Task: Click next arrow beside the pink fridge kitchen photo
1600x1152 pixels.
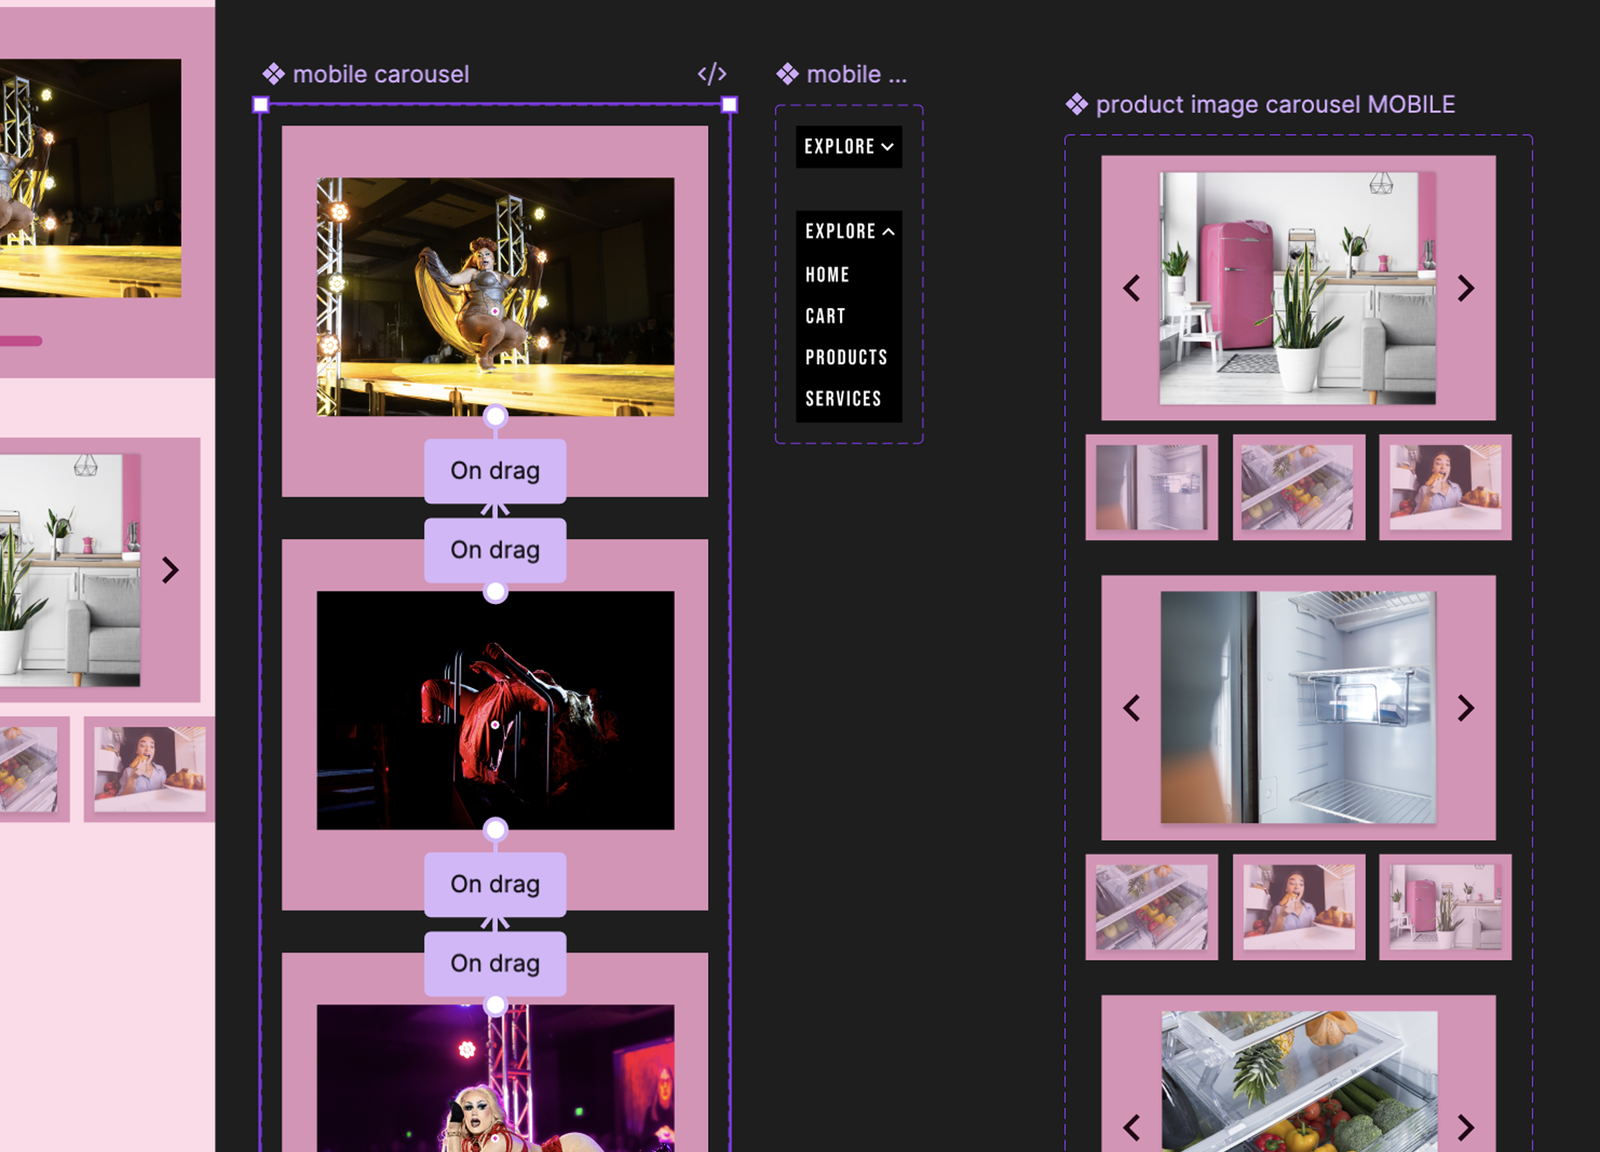Action: pos(1465,289)
